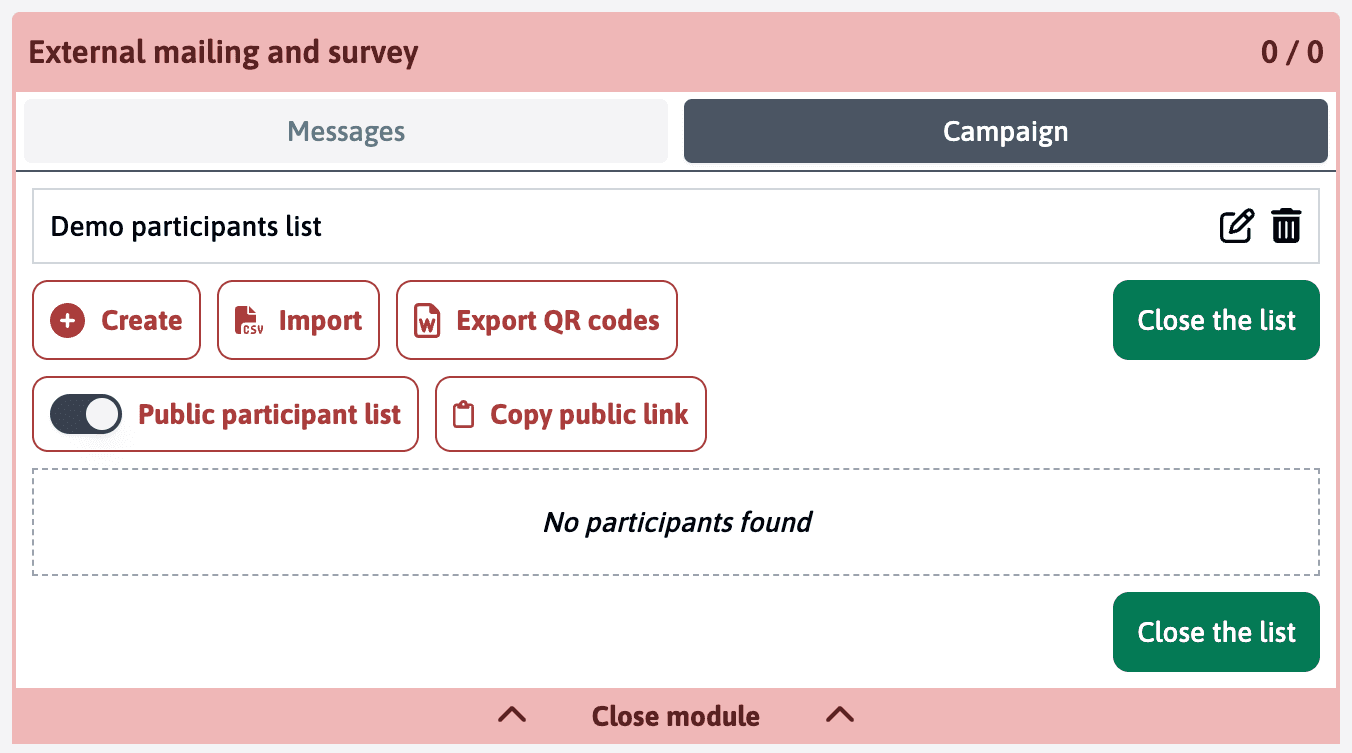
Task: Delete Demo participants list with trash icon
Action: click(1286, 226)
